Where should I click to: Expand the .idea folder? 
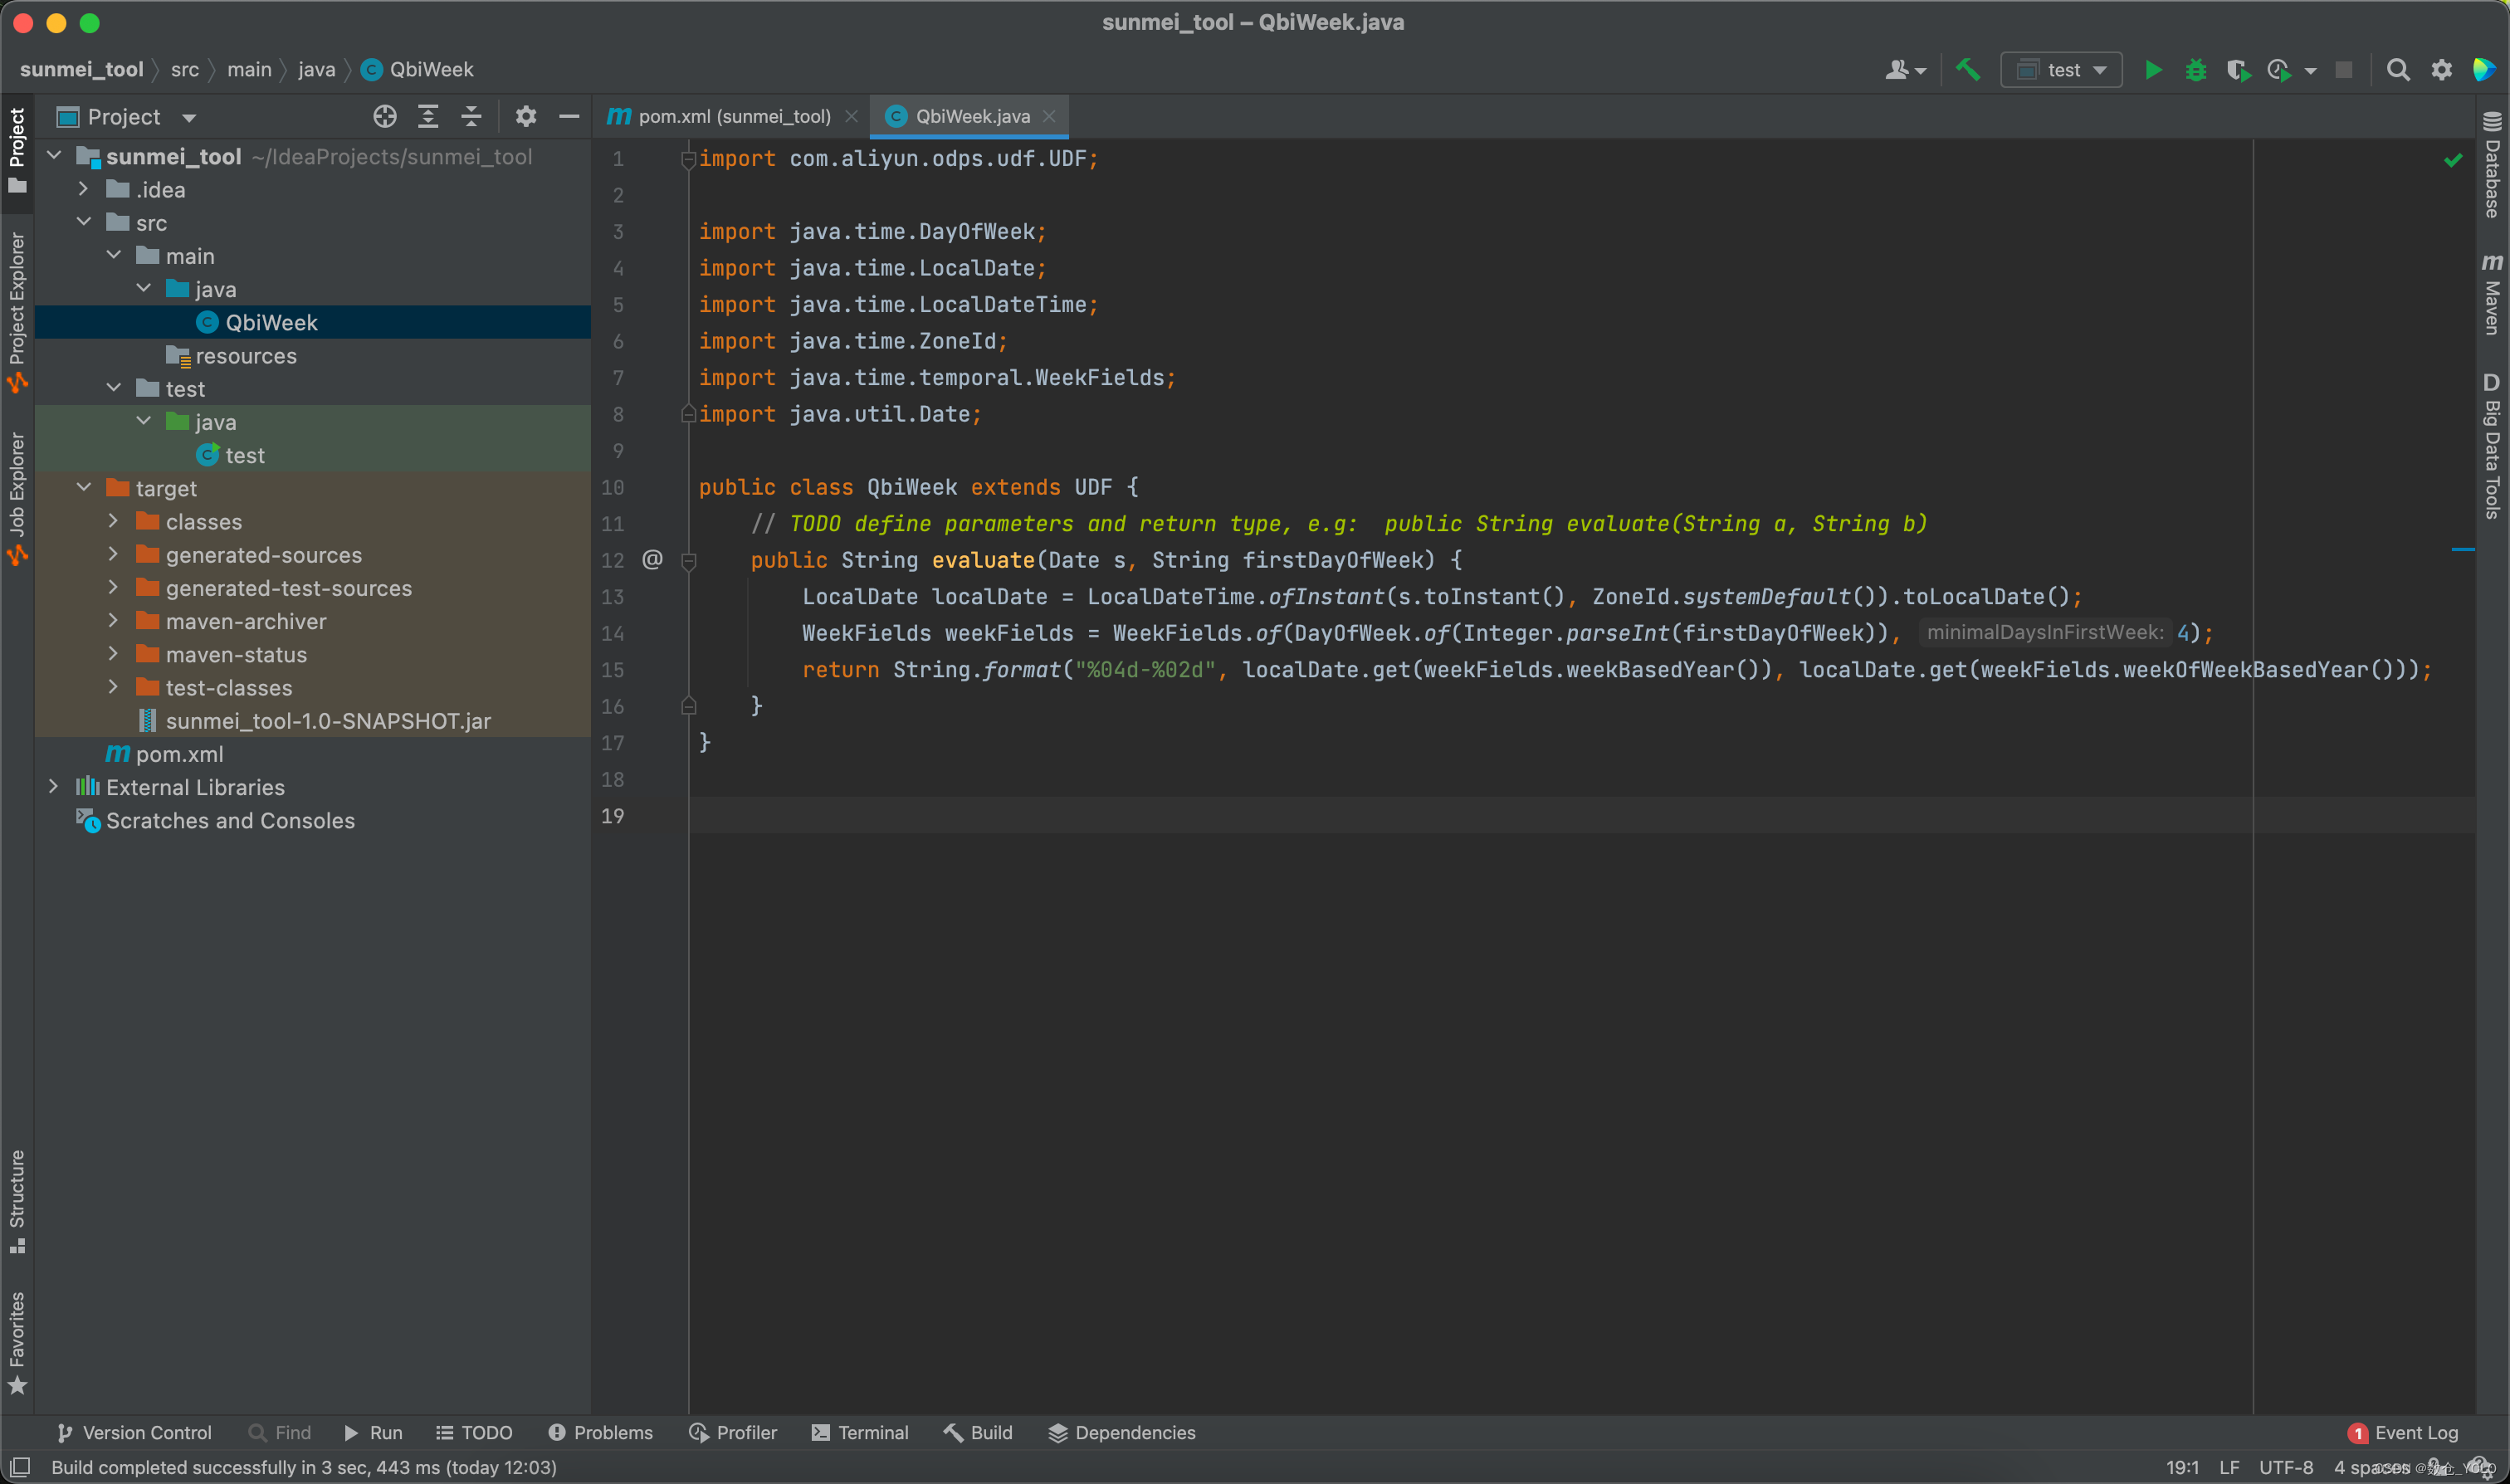tap(84, 189)
